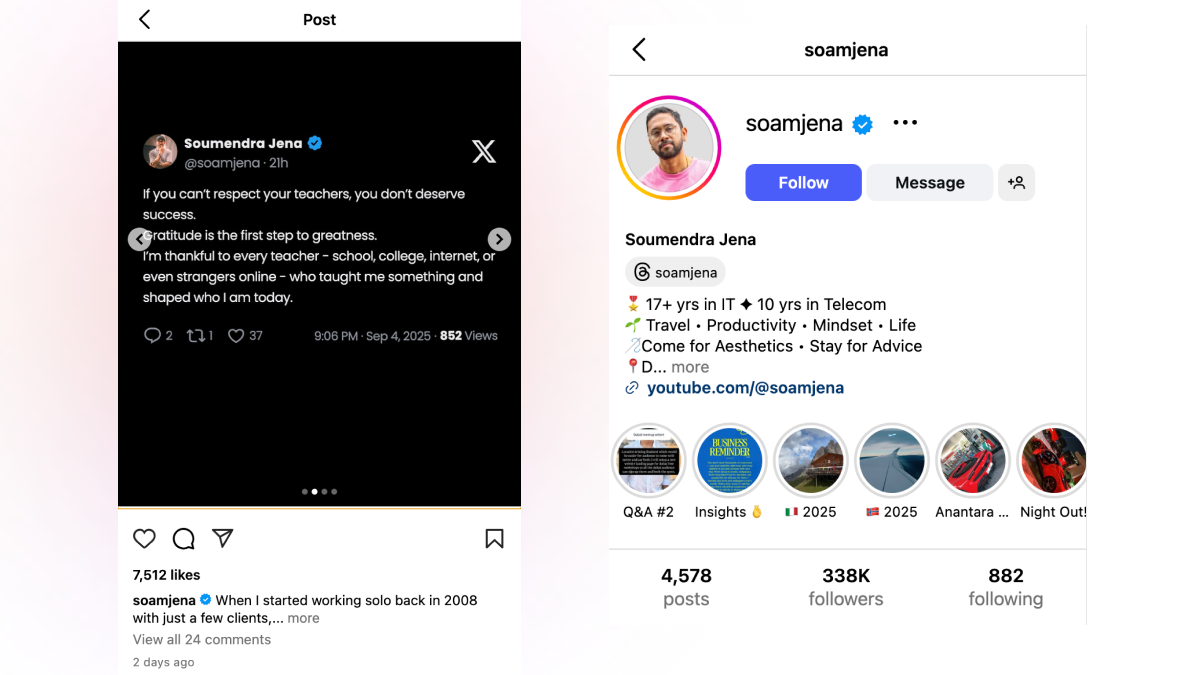Open 882 following list
The height and width of the screenshot is (675, 1200).
click(x=1006, y=587)
